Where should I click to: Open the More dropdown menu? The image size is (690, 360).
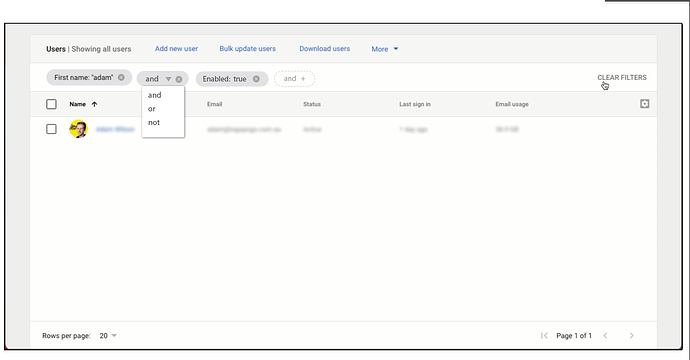[x=385, y=49]
